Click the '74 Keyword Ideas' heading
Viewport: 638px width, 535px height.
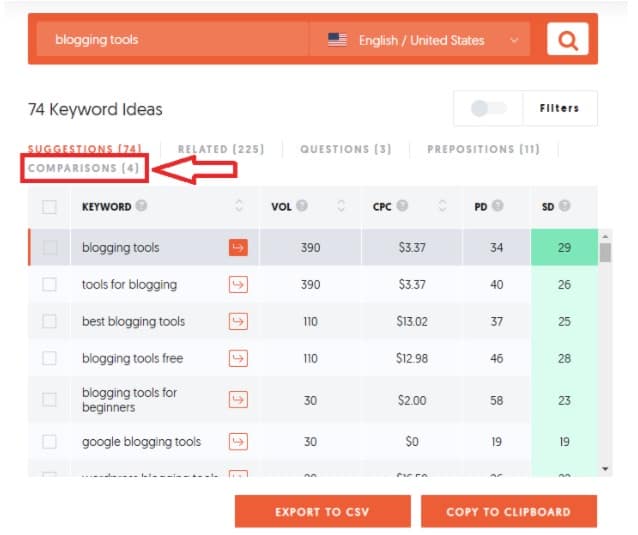pyautogui.click(x=95, y=109)
